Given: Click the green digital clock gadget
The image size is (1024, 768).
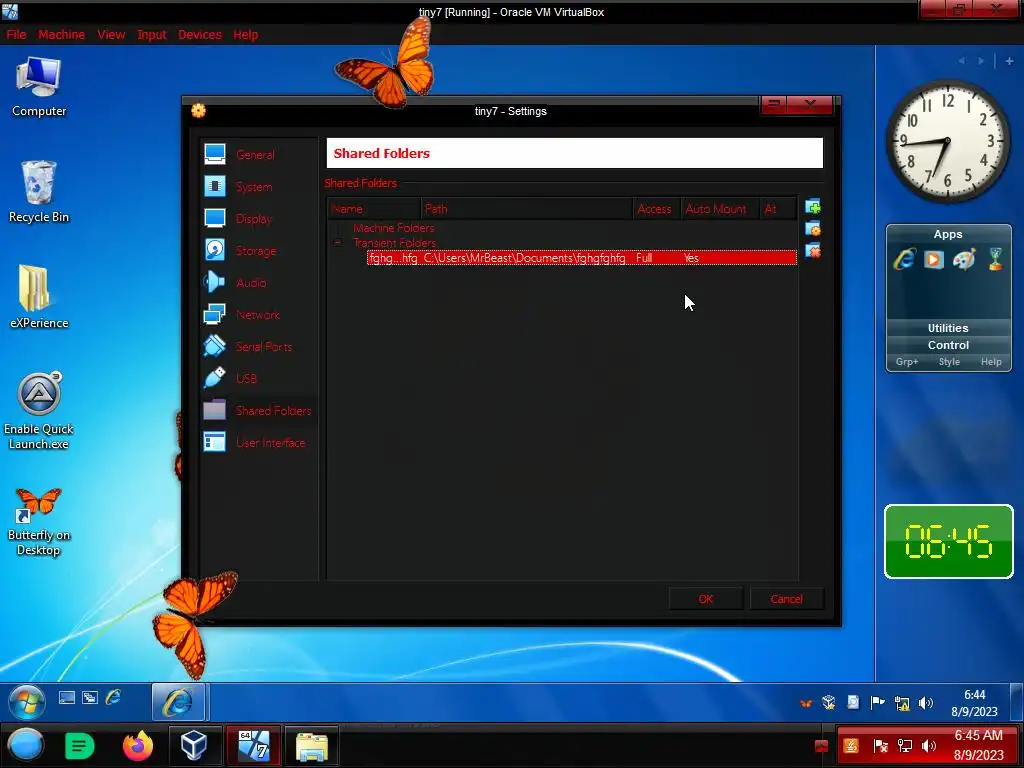Looking at the screenshot, I should pos(948,541).
